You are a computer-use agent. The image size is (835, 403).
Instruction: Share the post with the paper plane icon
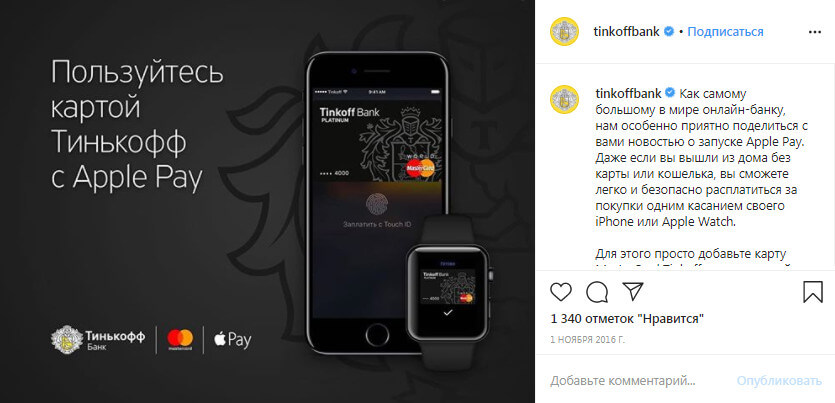click(x=633, y=291)
